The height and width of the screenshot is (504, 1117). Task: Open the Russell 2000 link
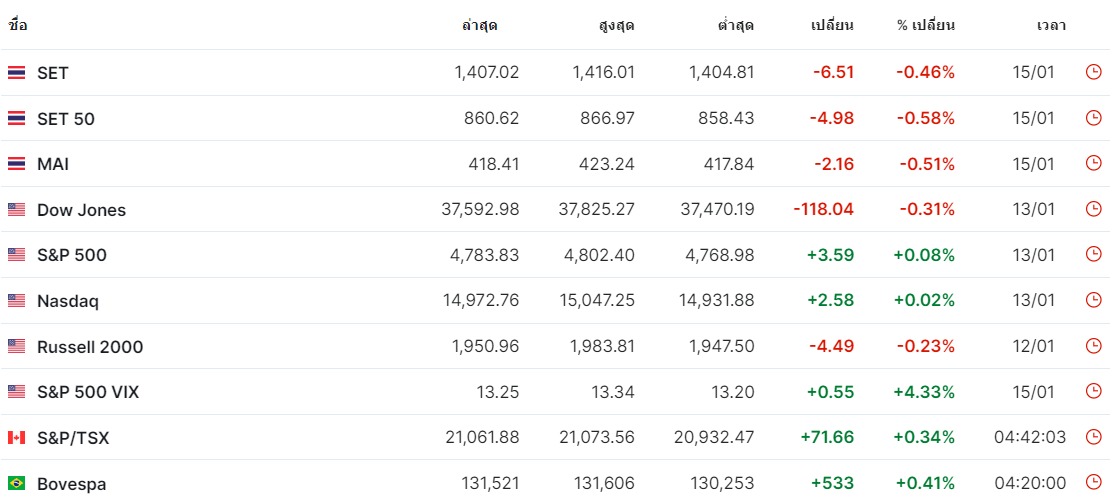tap(90, 346)
